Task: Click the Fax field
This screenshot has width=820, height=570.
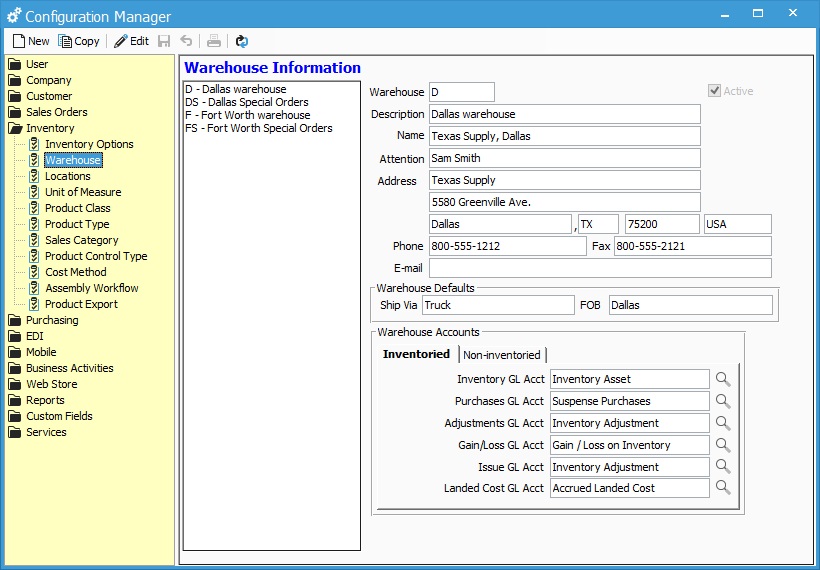Action: coord(693,246)
